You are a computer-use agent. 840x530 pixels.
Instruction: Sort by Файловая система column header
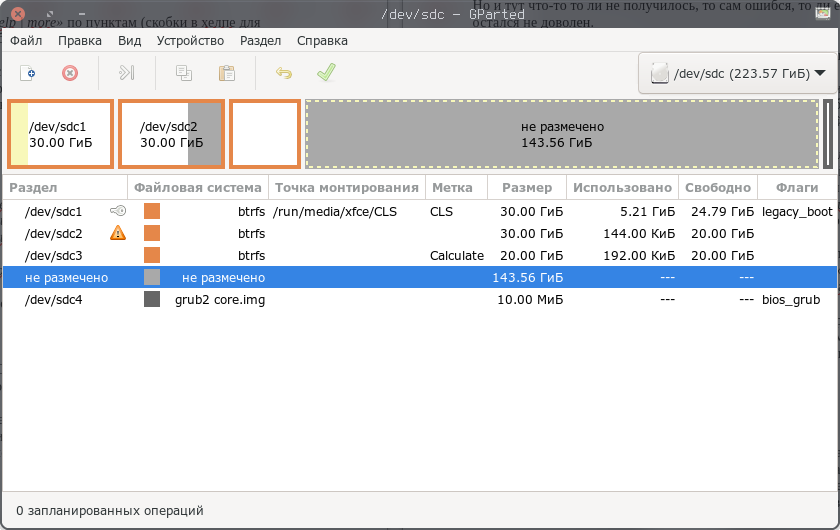(198, 188)
